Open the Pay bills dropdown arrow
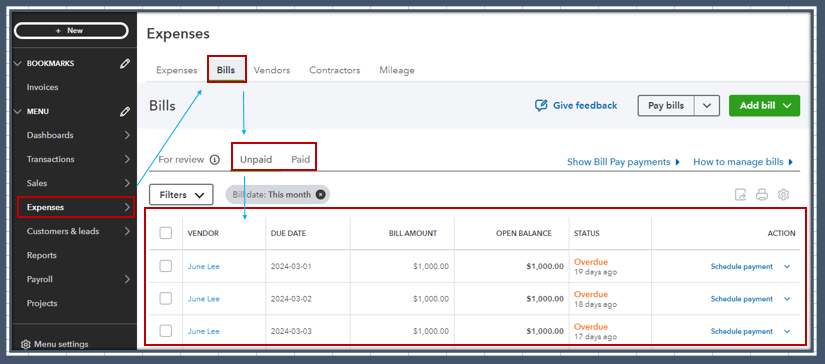Image resolution: width=825 pixels, height=364 pixels. pyautogui.click(x=707, y=106)
